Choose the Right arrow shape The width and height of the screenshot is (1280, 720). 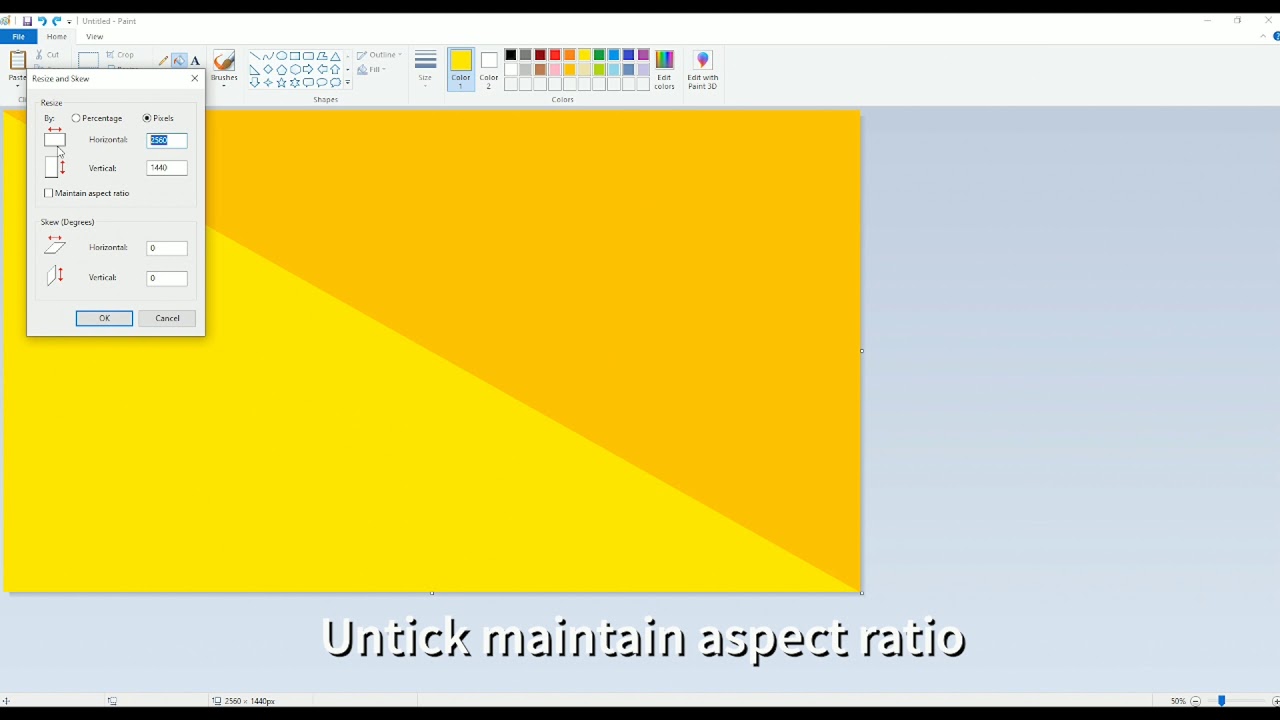[x=309, y=69]
